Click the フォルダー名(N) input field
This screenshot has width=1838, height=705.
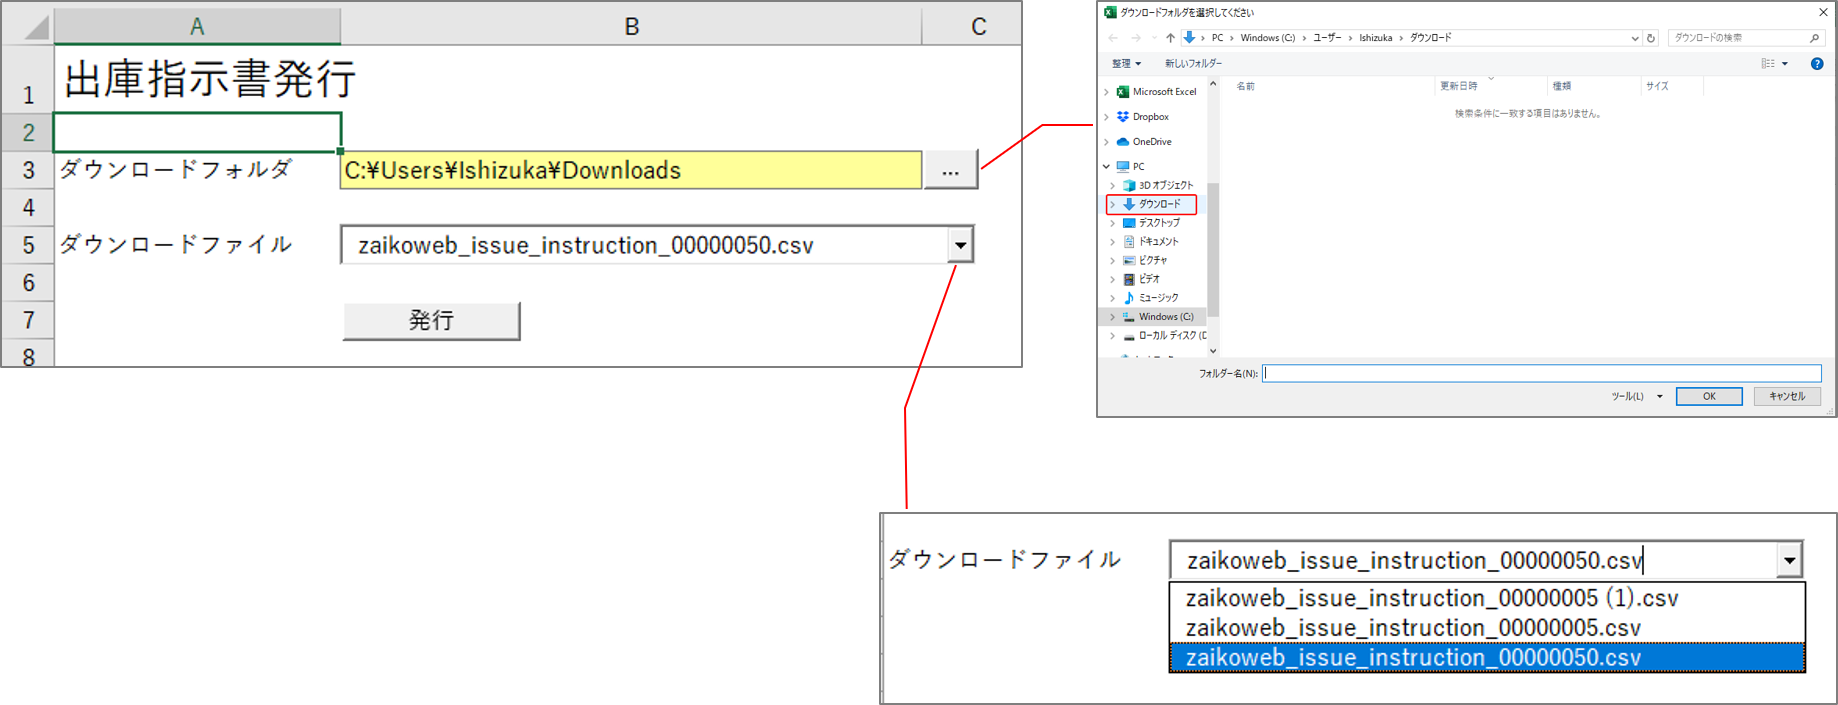(1540, 373)
